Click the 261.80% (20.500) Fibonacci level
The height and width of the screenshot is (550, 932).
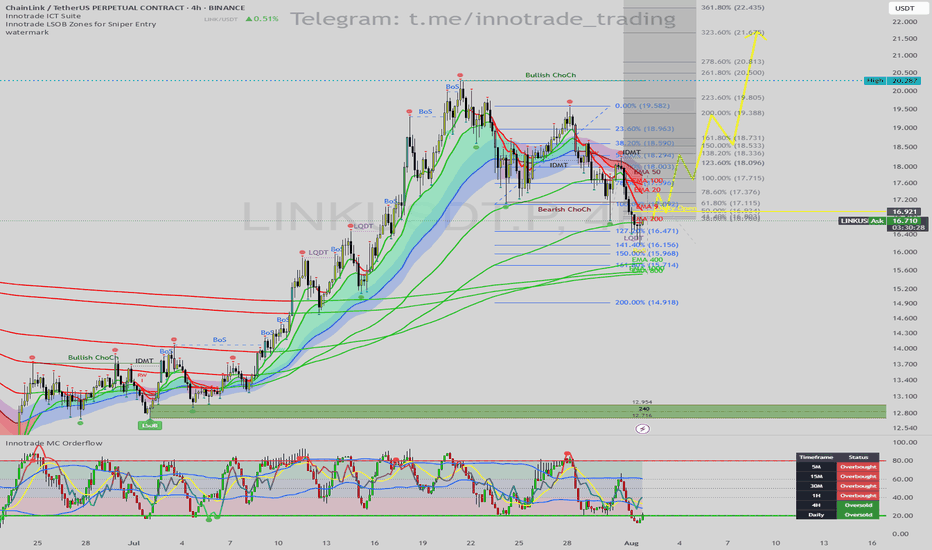(x=732, y=73)
